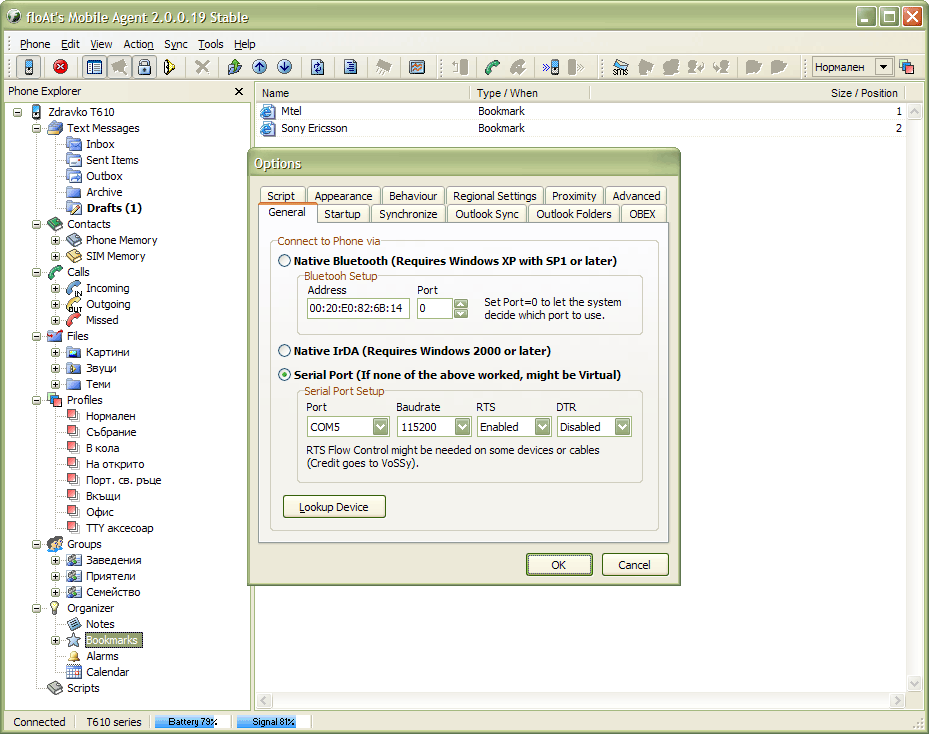The width and height of the screenshot is (929, 734).
Task: Click the Lookup Device button
Action: (334, 507)
